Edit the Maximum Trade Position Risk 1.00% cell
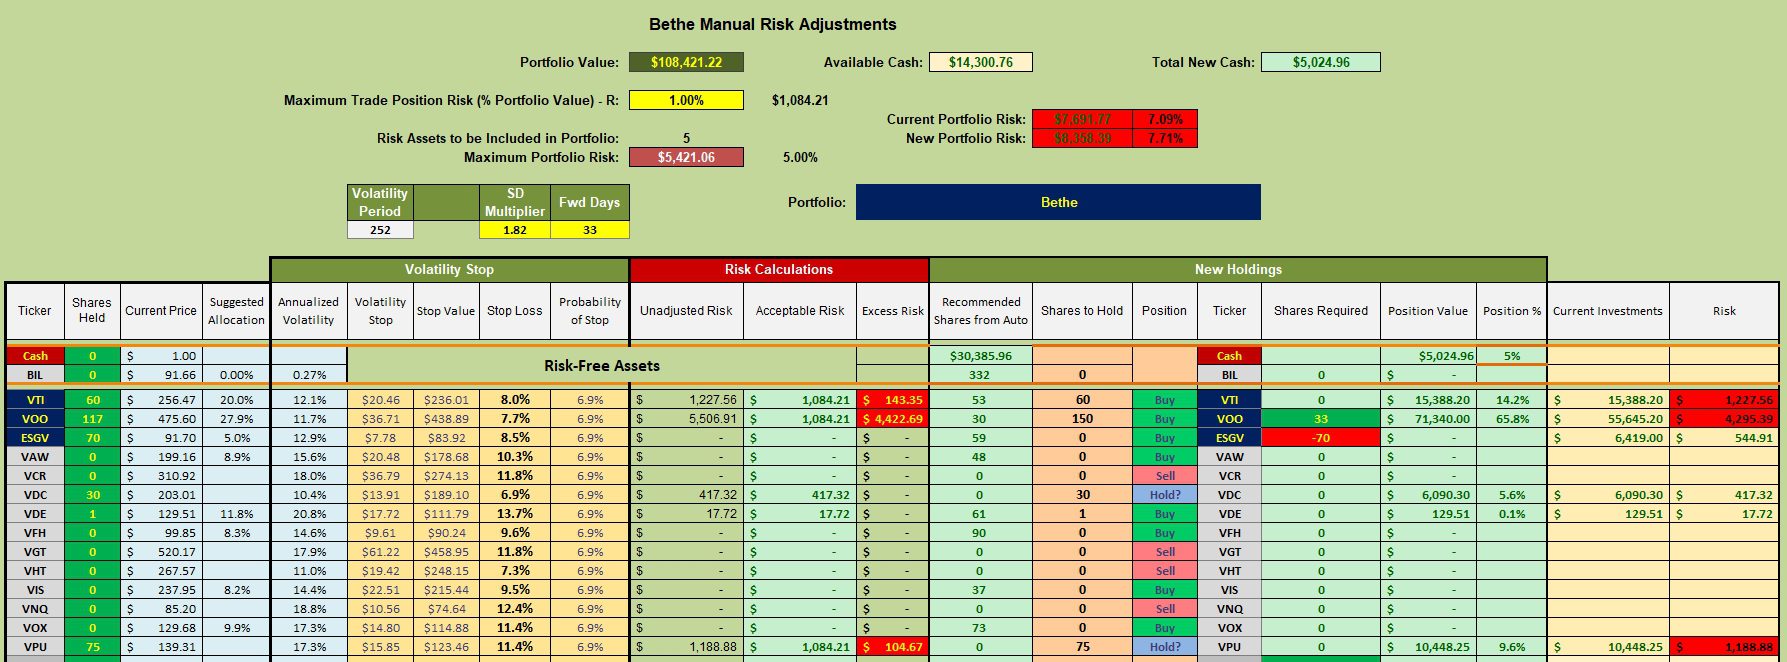Screen dimensions: 1787x662 point(686,100)
